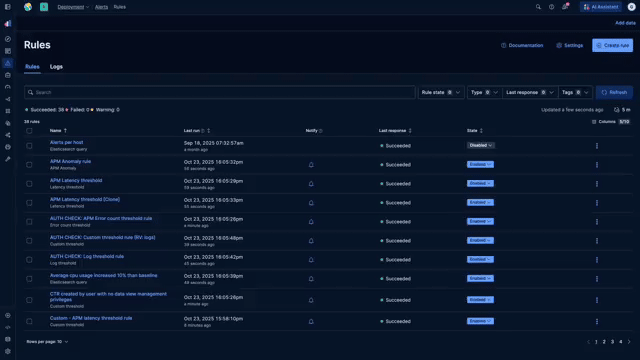Image resolution: width=640 pixels, height=360 pixels.
Task: Click the bell icon for APM Anomaly rule
Action: pyautogui.click(x=311, y=165)
